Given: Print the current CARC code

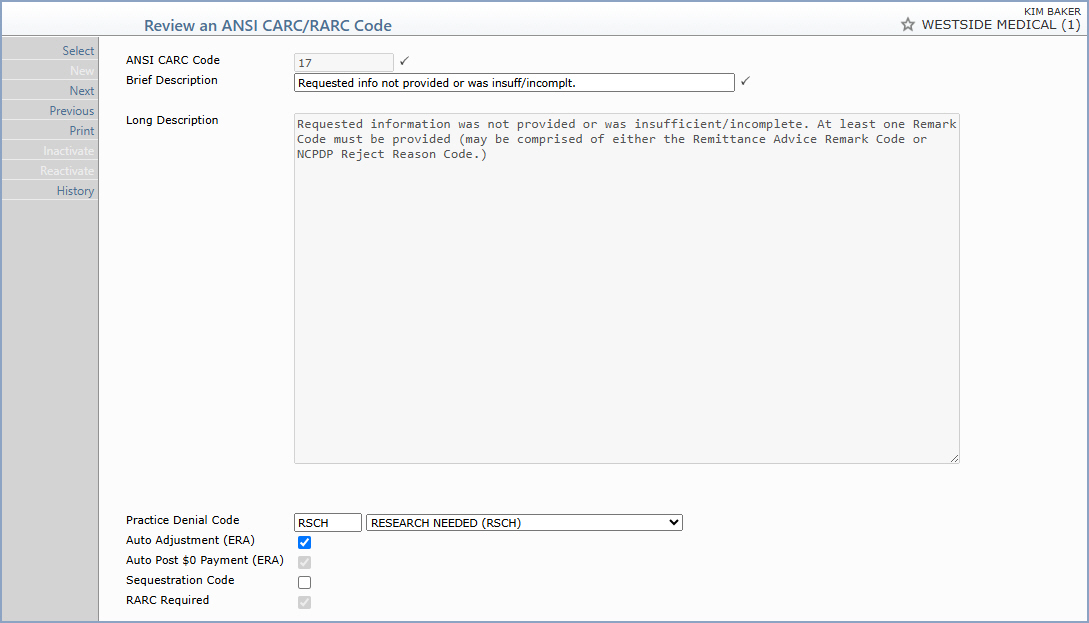Looking at the screenshot, I should click(x=82, y=131).
